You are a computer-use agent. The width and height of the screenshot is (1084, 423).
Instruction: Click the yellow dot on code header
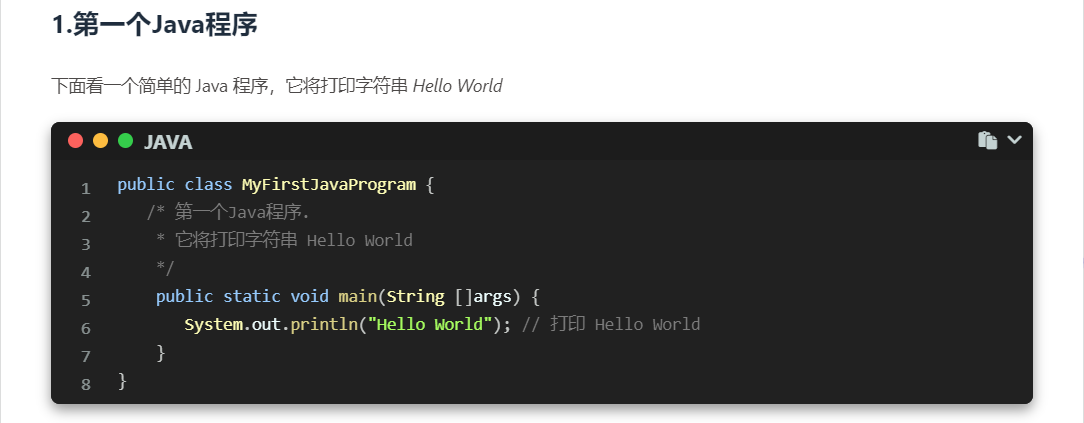tap(100, 141)
